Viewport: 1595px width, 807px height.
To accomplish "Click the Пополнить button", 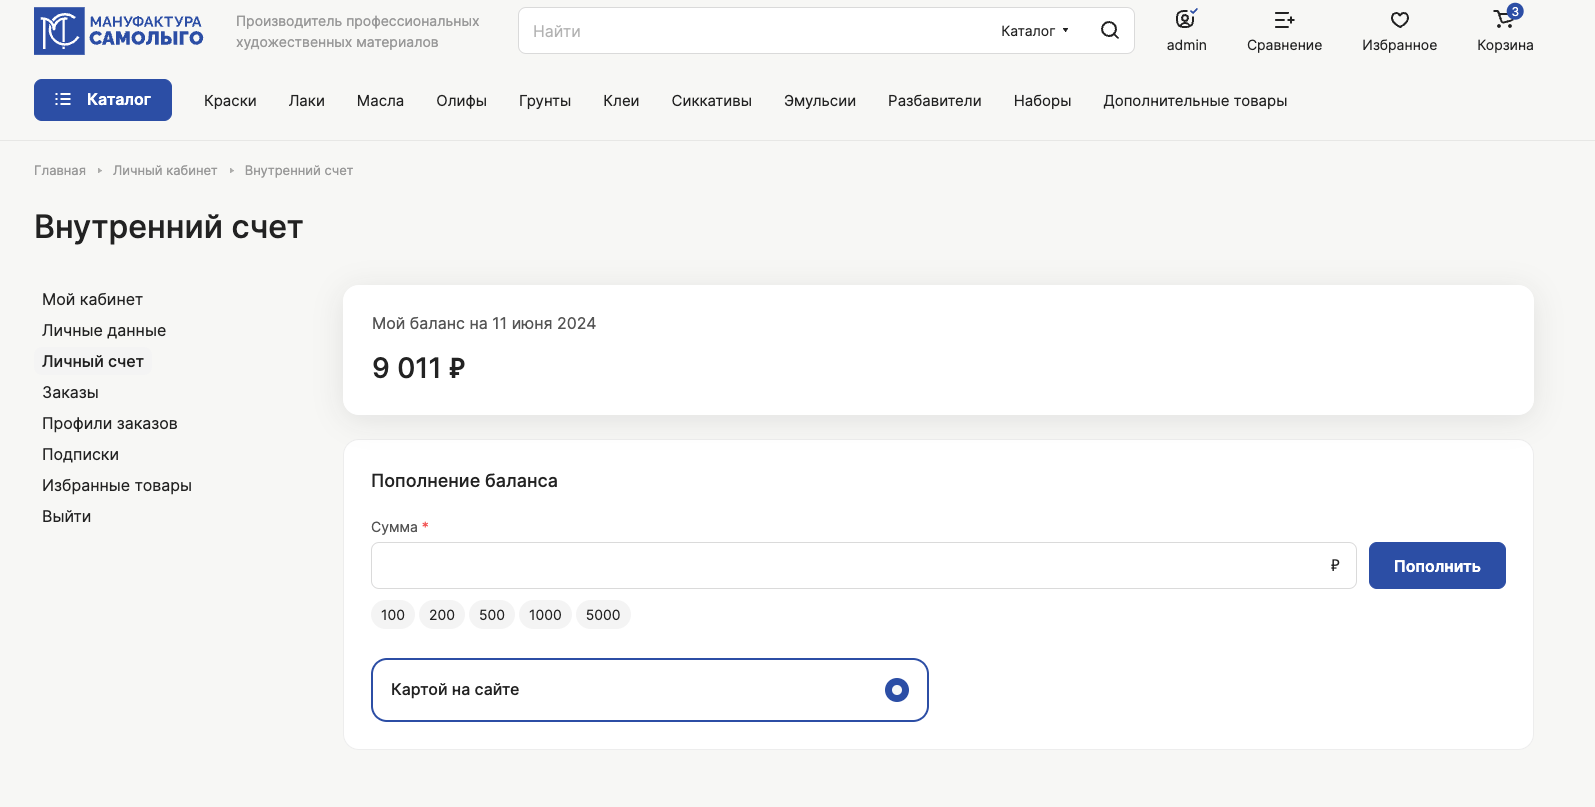I will pos(1437,566).
